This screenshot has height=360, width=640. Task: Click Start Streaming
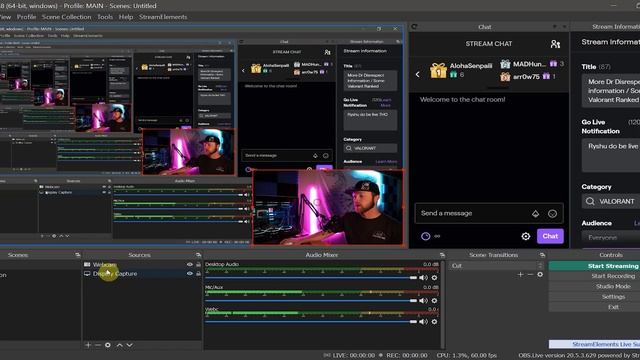tap(594, 266)
